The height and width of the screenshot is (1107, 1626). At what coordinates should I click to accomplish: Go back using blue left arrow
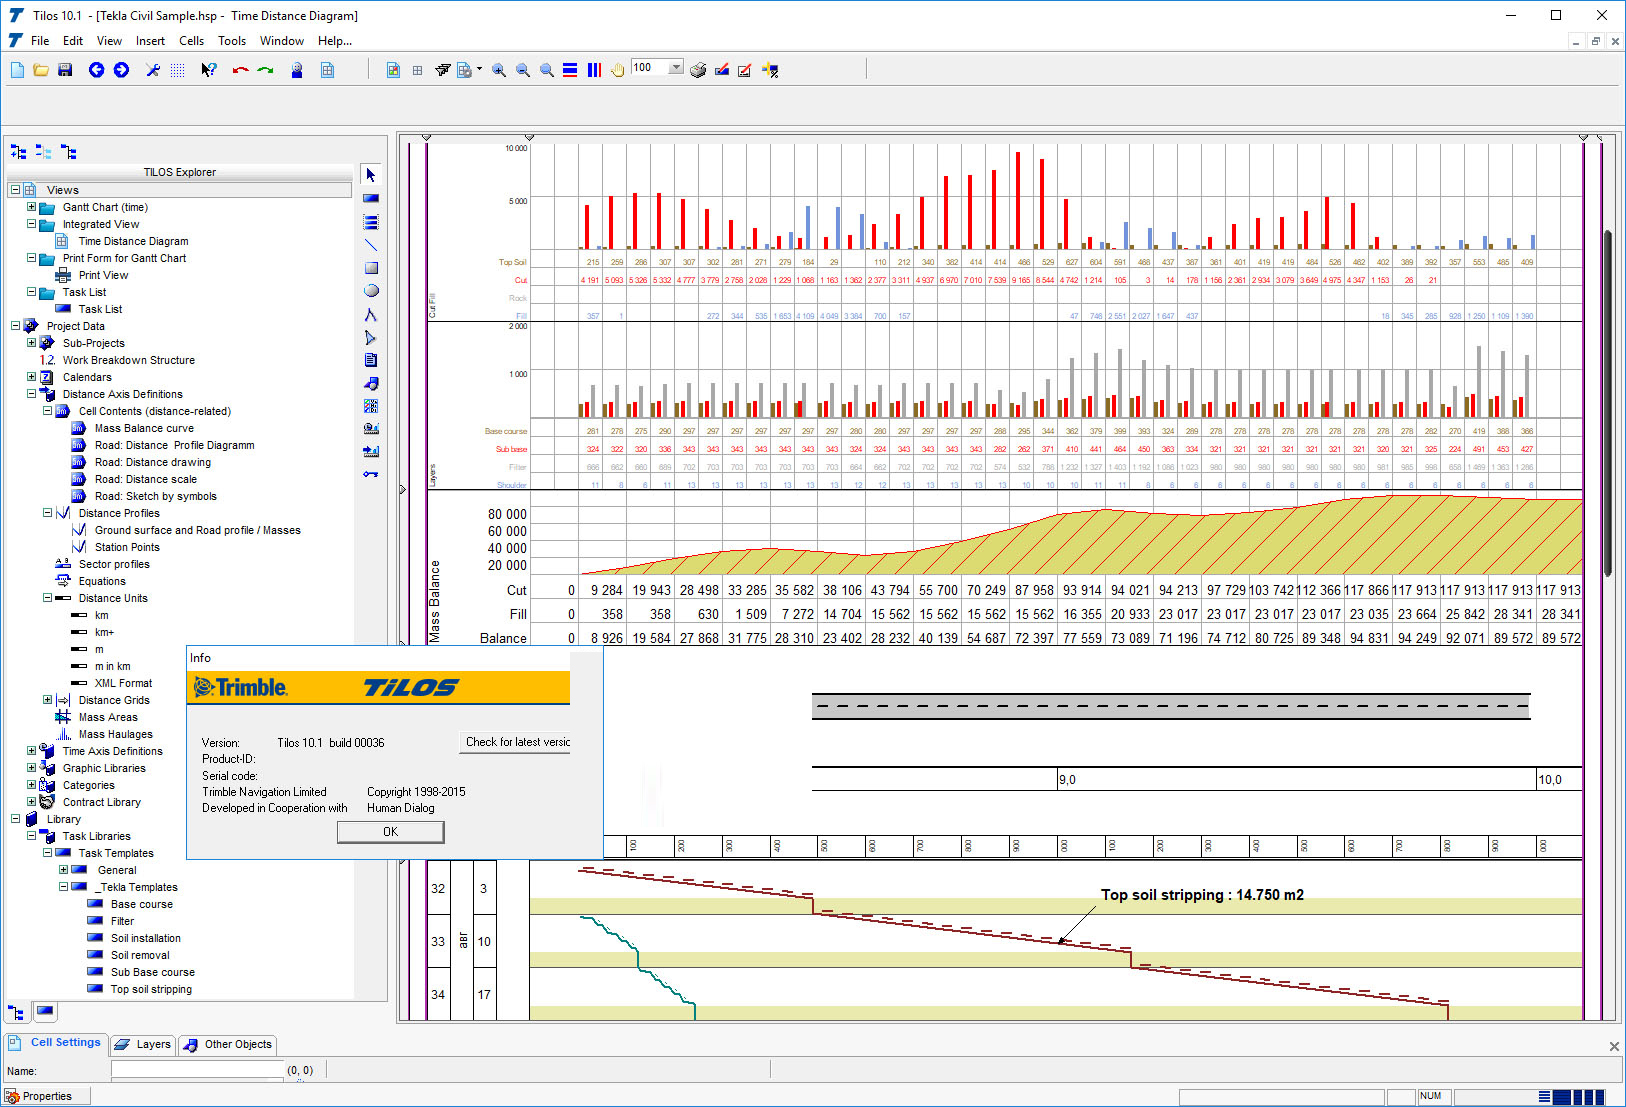[96, 70]
